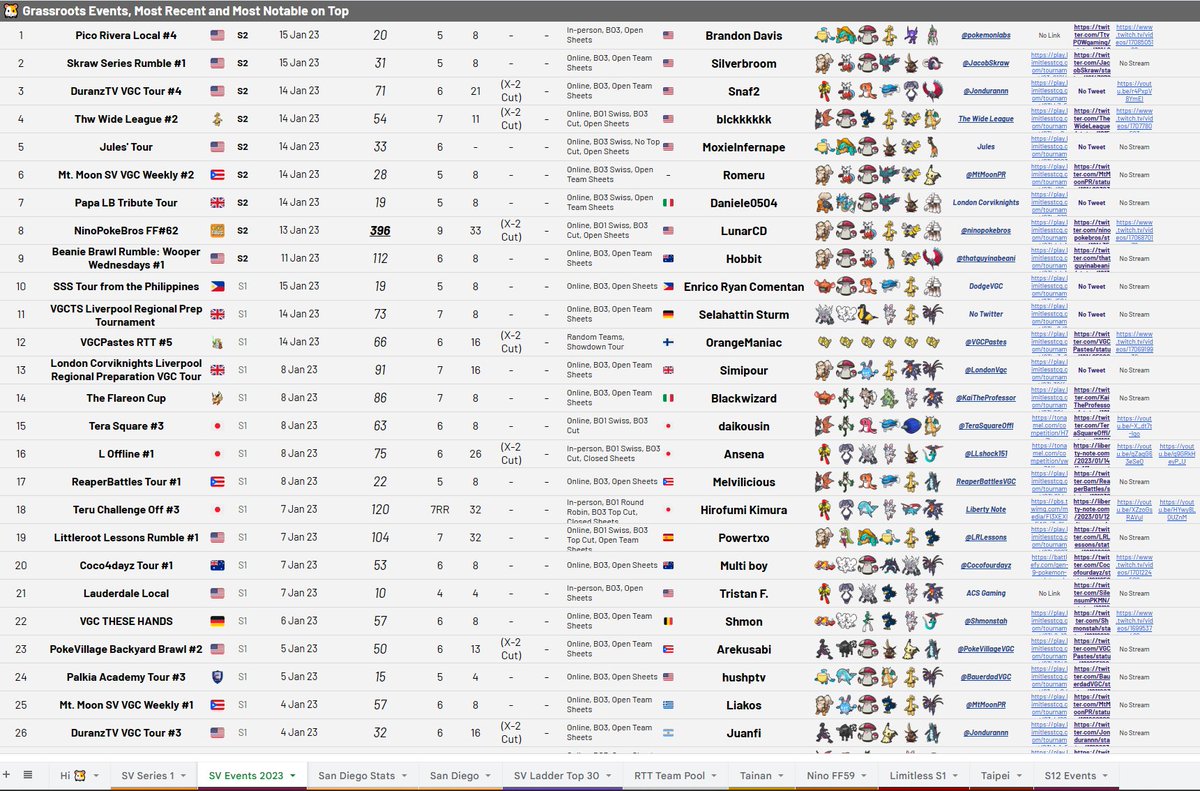This screenshot has width=1200, height=791.
Task: Click the VGCPastes RTT #5 logo icon
Action: coord(217,342)
